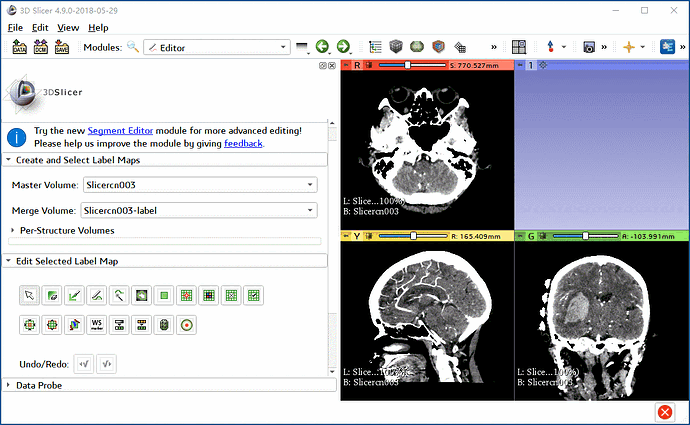Select the Erode effect tool

coord(29,325)
